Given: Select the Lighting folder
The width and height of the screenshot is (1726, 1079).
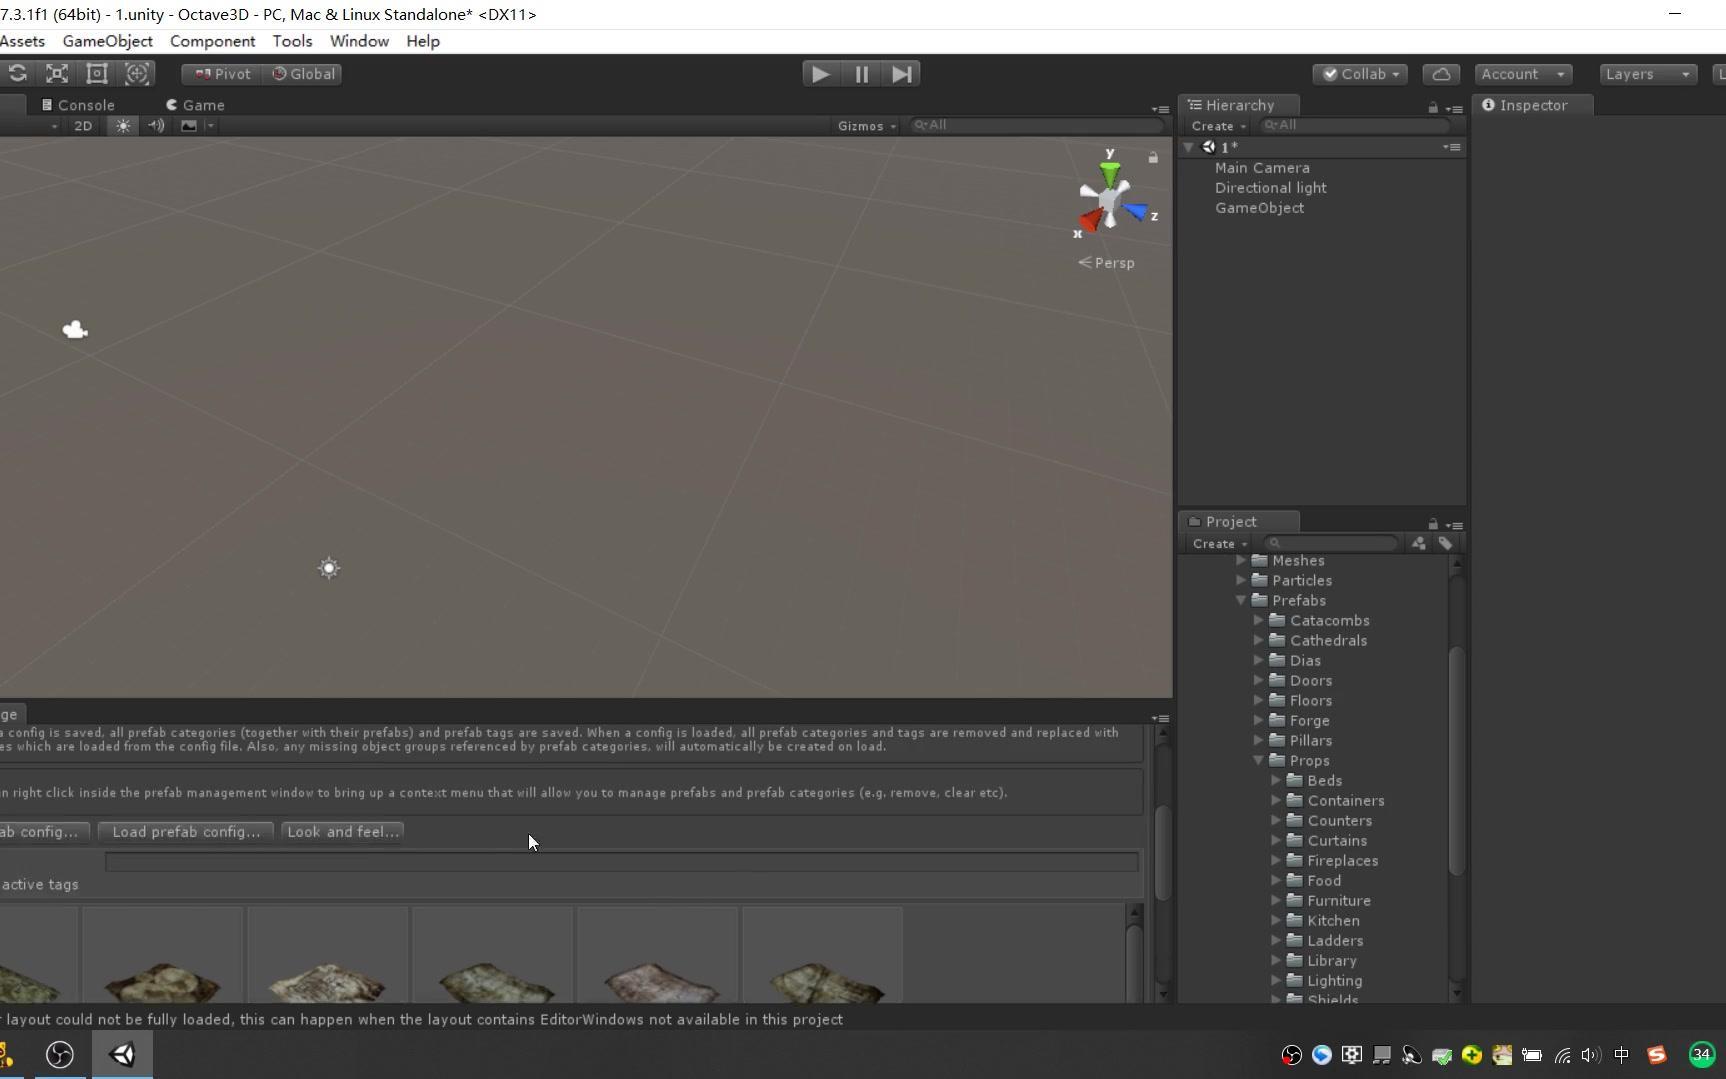Looking at the screenshot, I should (1334, 981).
